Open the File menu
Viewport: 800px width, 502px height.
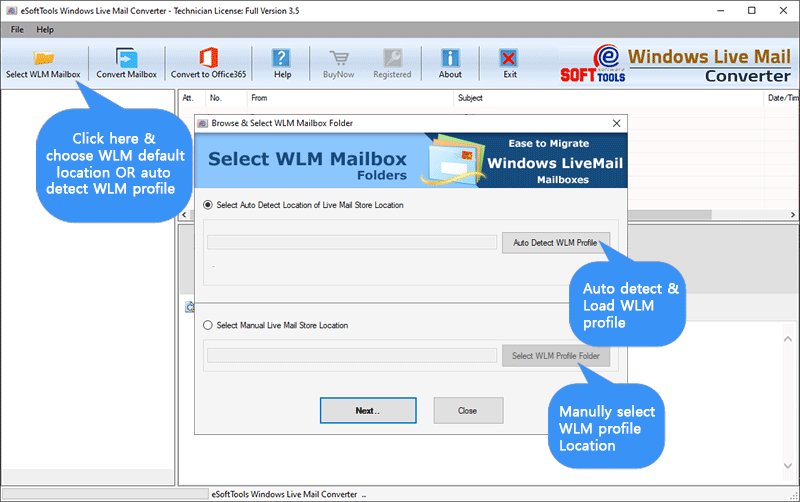coord(17,30)
